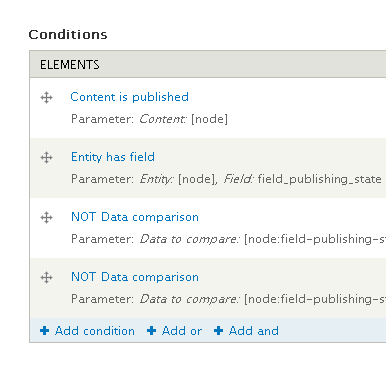Click the move handle next to Entity has field
The width and height of the screenshot is (386, 371).
pyautogui.click(x=47, y=157)
